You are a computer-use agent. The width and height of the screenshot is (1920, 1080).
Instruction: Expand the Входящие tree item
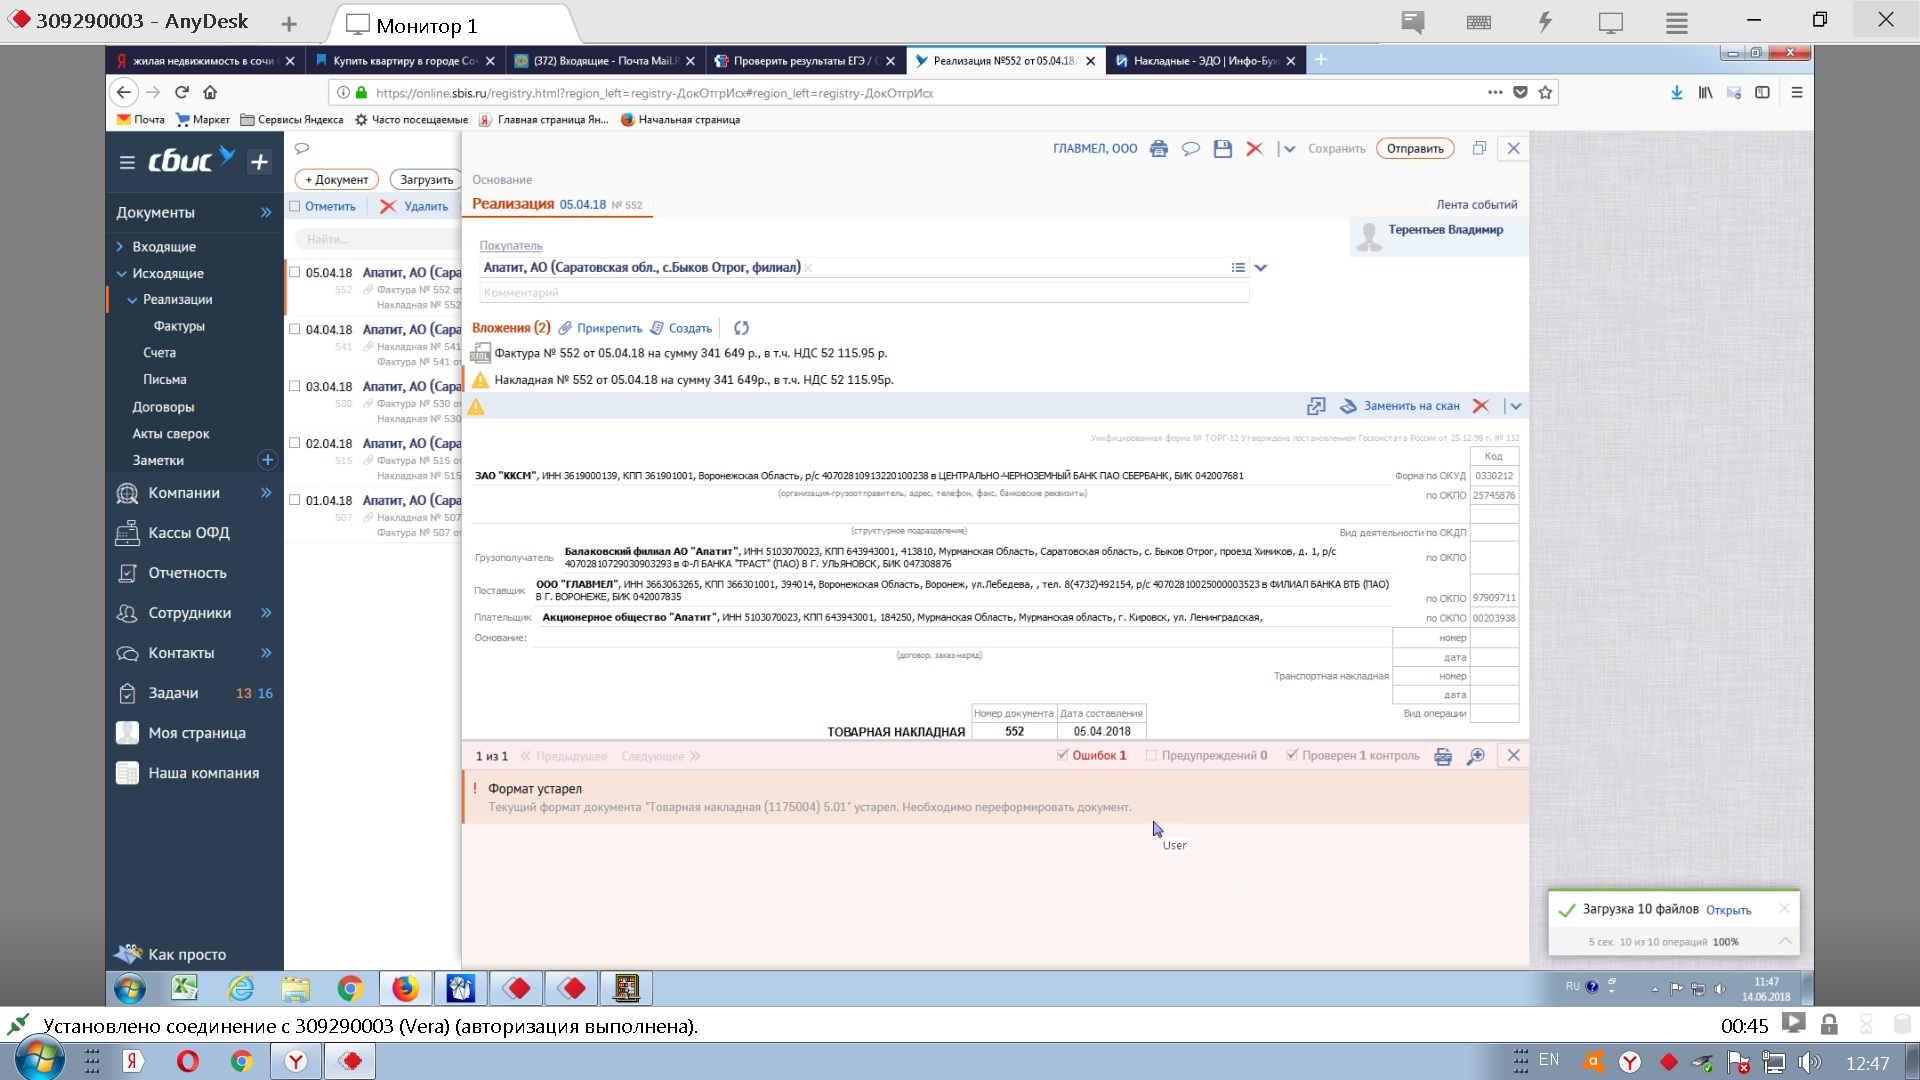pyautogui.click(x=120, y=246)
